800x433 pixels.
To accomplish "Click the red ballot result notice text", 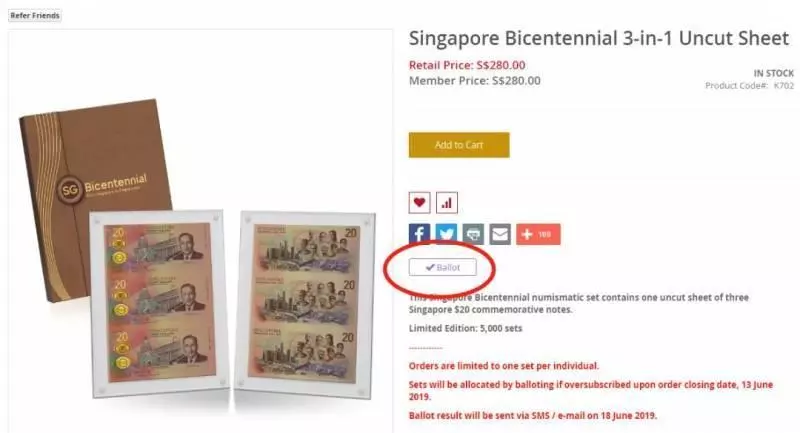I will point(533,416).
